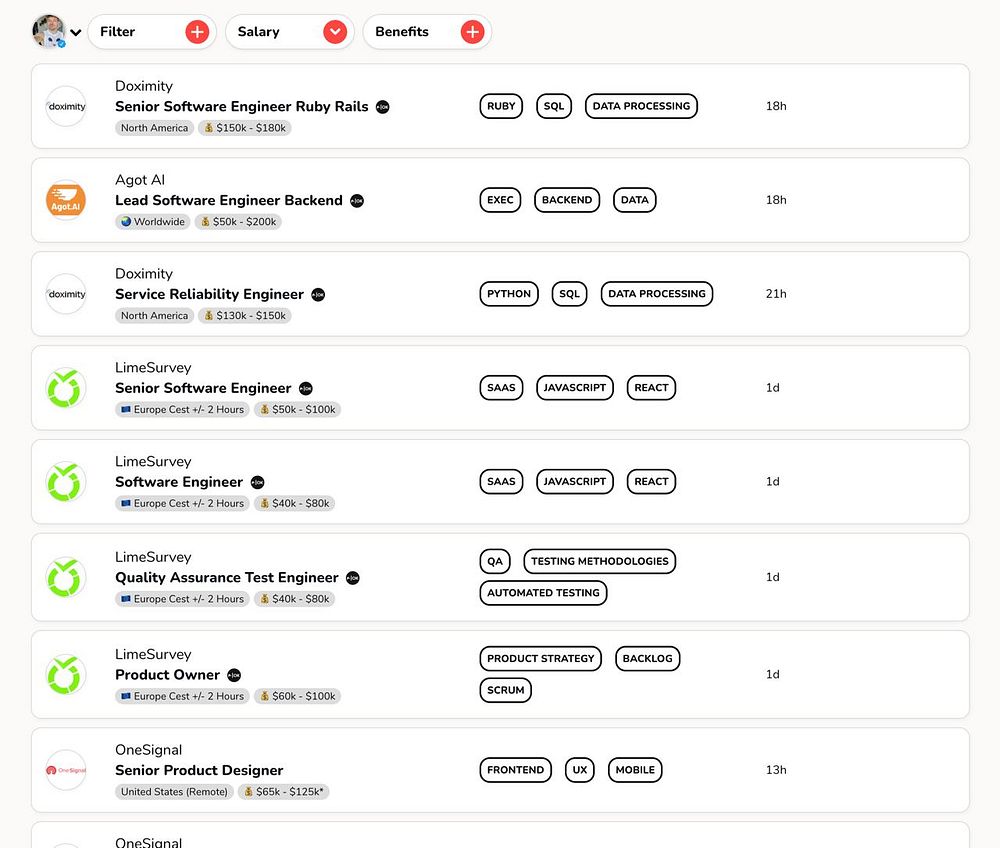Viewport: 1000px width, 848px height.
Task: Click the Doximity logo on the Ruby Rails job
Action: [x=66, y=106]
